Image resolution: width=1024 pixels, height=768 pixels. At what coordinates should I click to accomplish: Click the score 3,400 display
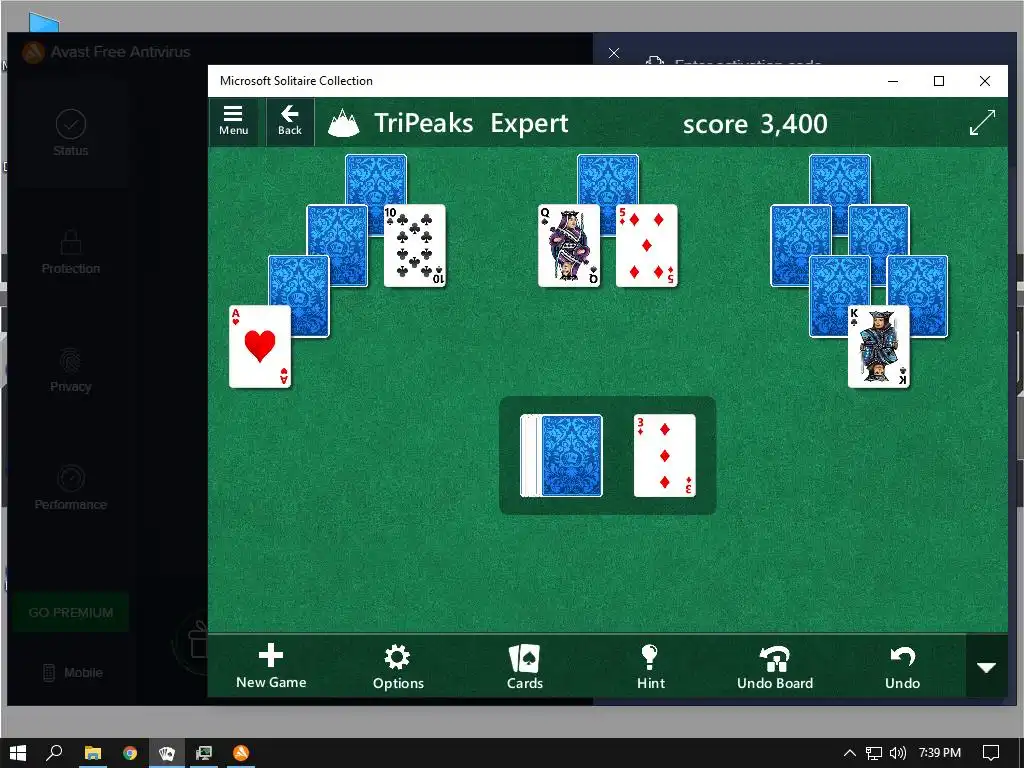click(755, 123)
